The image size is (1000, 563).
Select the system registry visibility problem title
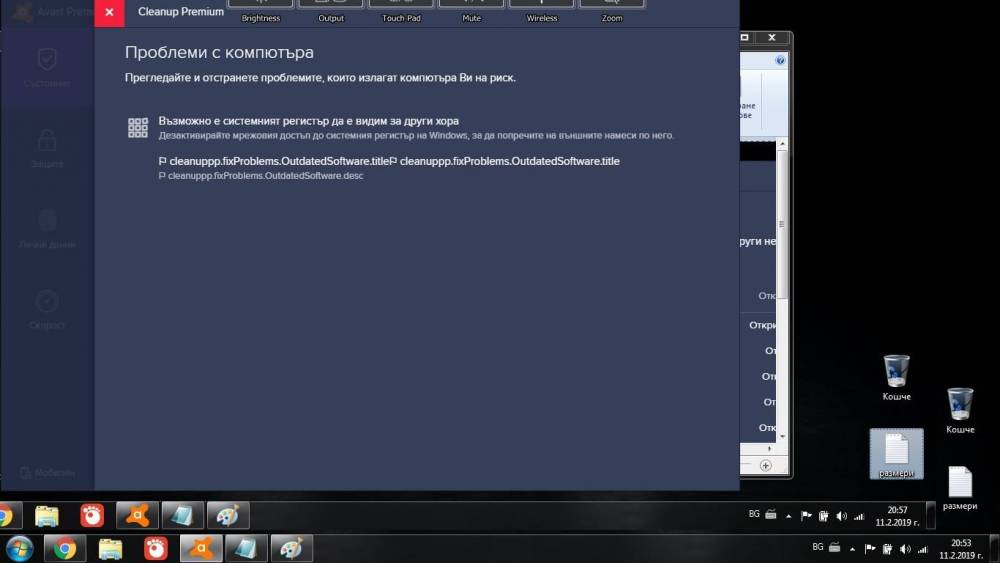point(309,121)
